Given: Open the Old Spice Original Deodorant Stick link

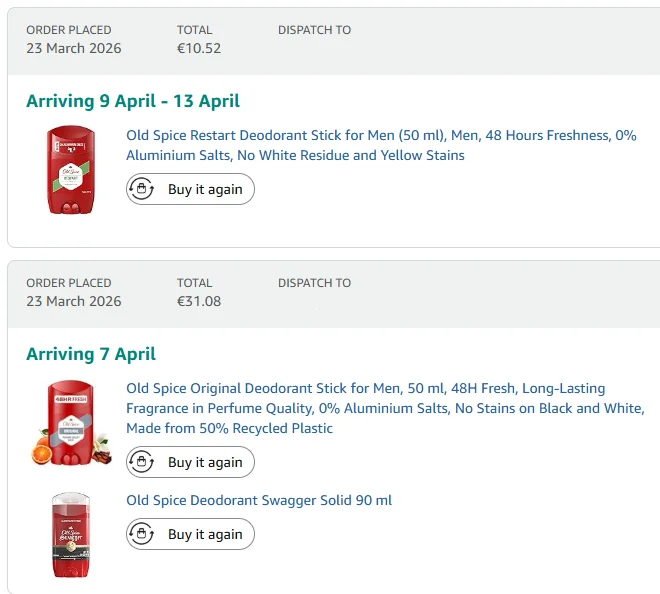Looking at the screenshot, I should [x=385, y=408].
